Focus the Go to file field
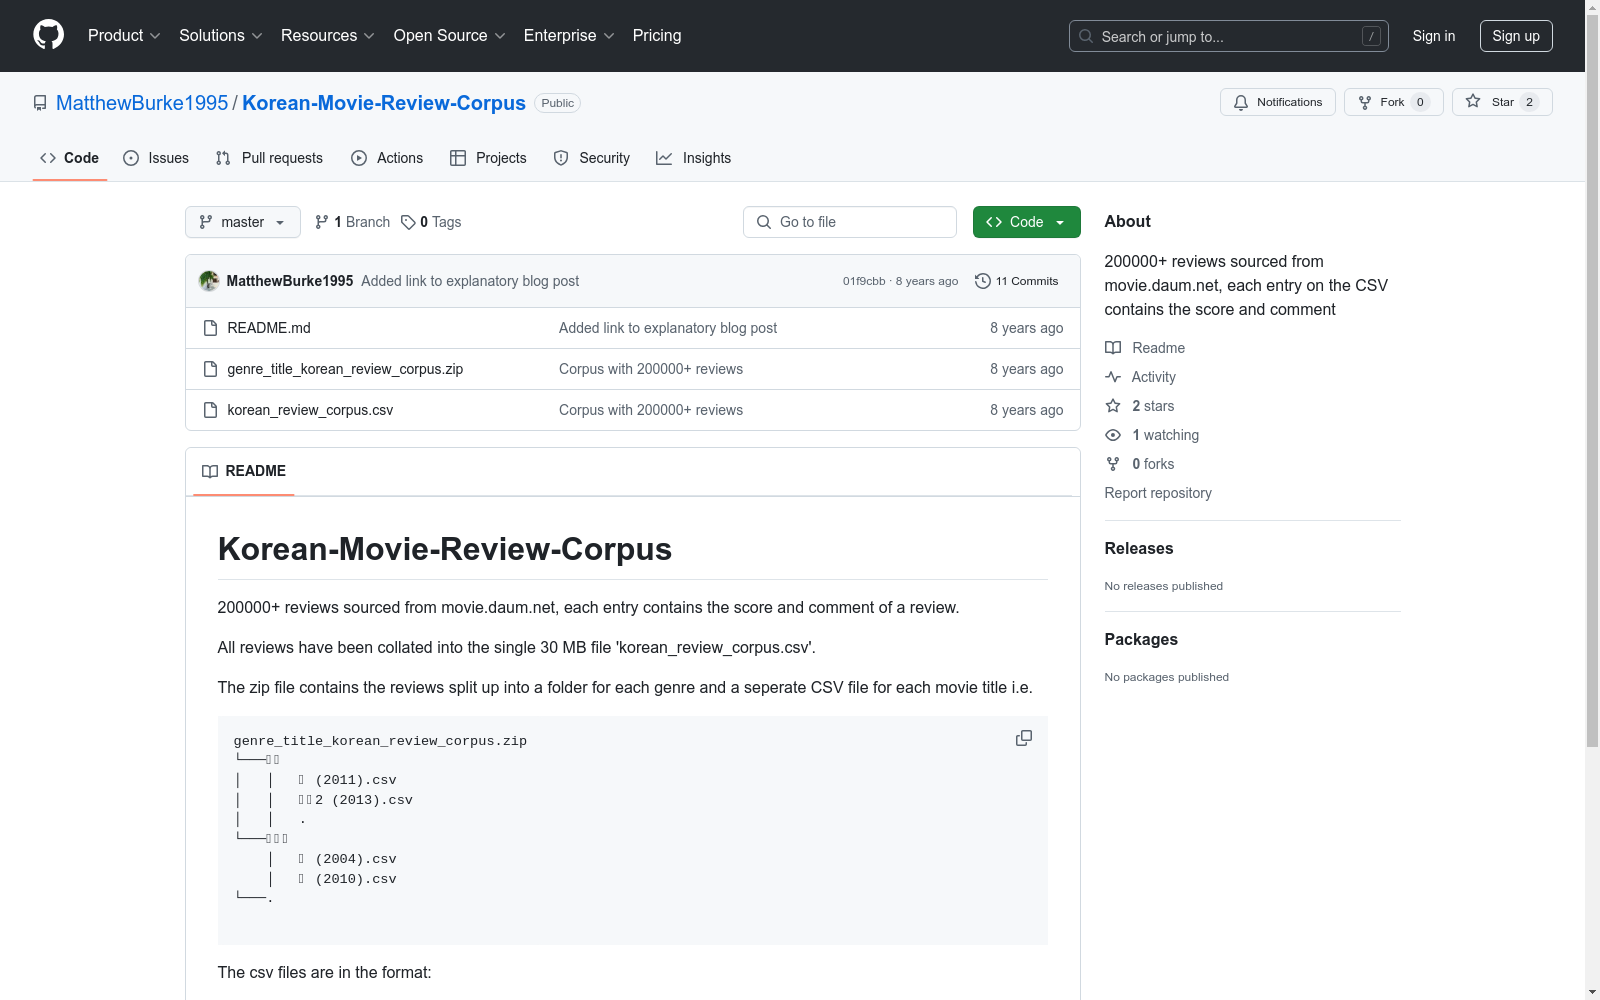This screenshot has height=1000, width=1600. 850,222
